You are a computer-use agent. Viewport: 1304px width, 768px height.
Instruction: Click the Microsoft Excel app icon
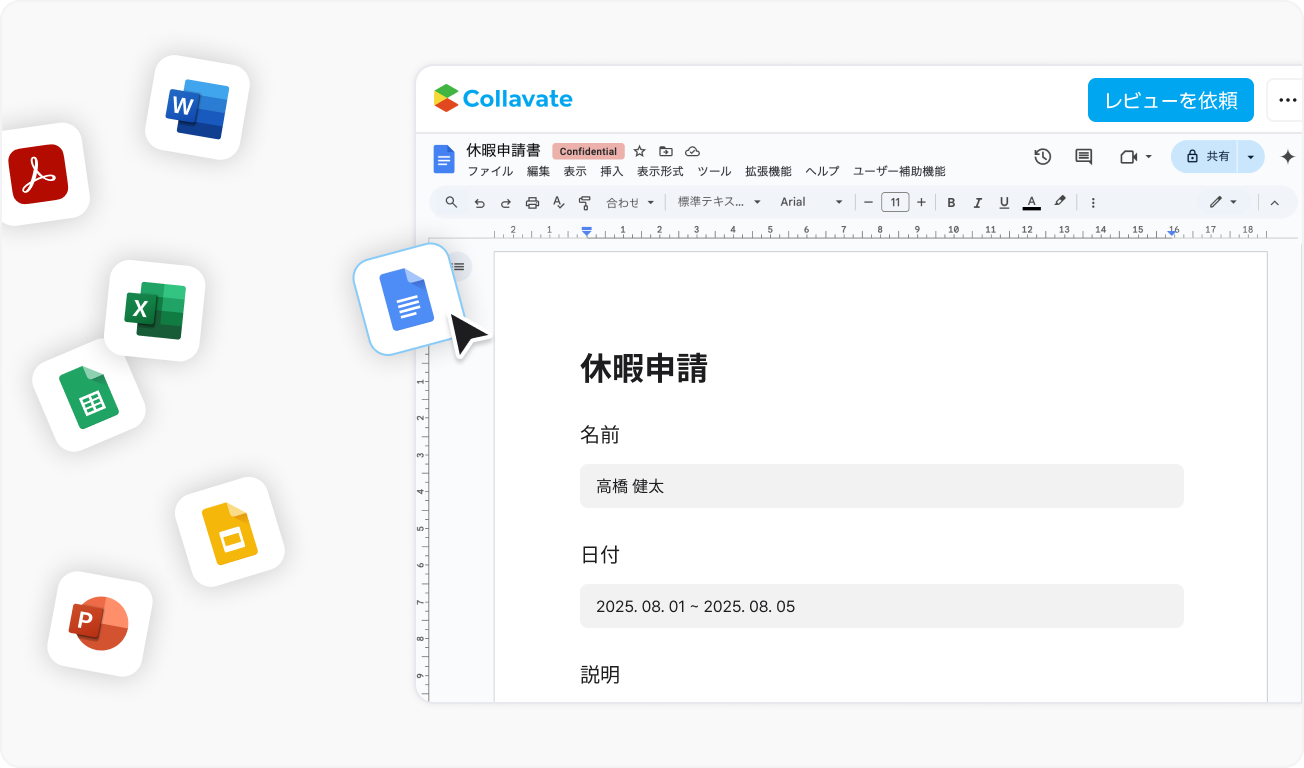click(x=155, y=310)
